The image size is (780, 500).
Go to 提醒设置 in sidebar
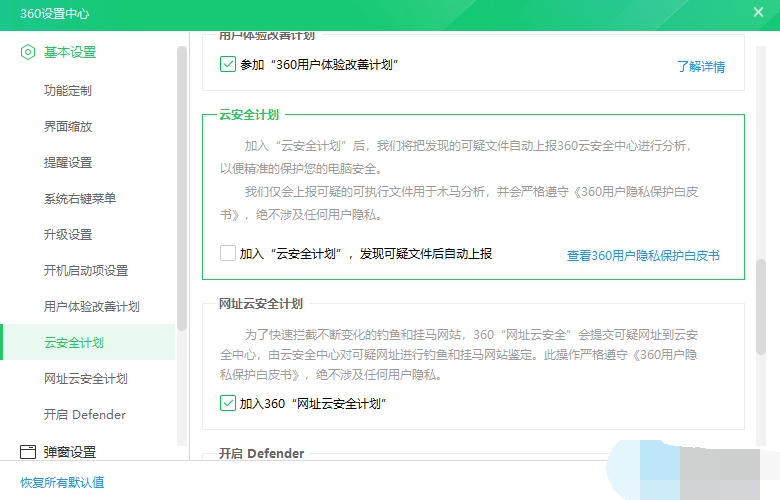pyautogui.click(x=68, y=162)
